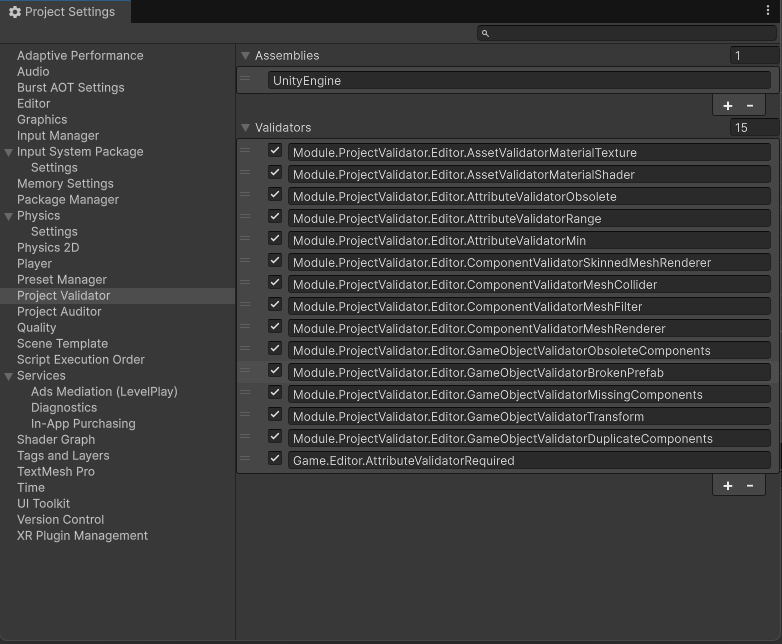The height and width of the screenshot is (644, 782).
Task: Disable ComponentValidatorSkinnedMeshRenderer validator
Action: pyautogui.click(x=275, y=260)
